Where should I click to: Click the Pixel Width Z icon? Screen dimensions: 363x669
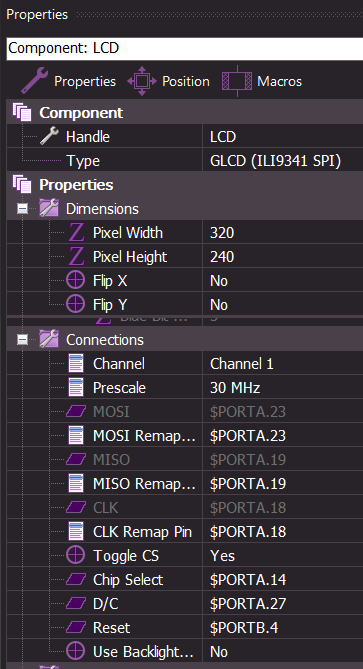point(76,233)
